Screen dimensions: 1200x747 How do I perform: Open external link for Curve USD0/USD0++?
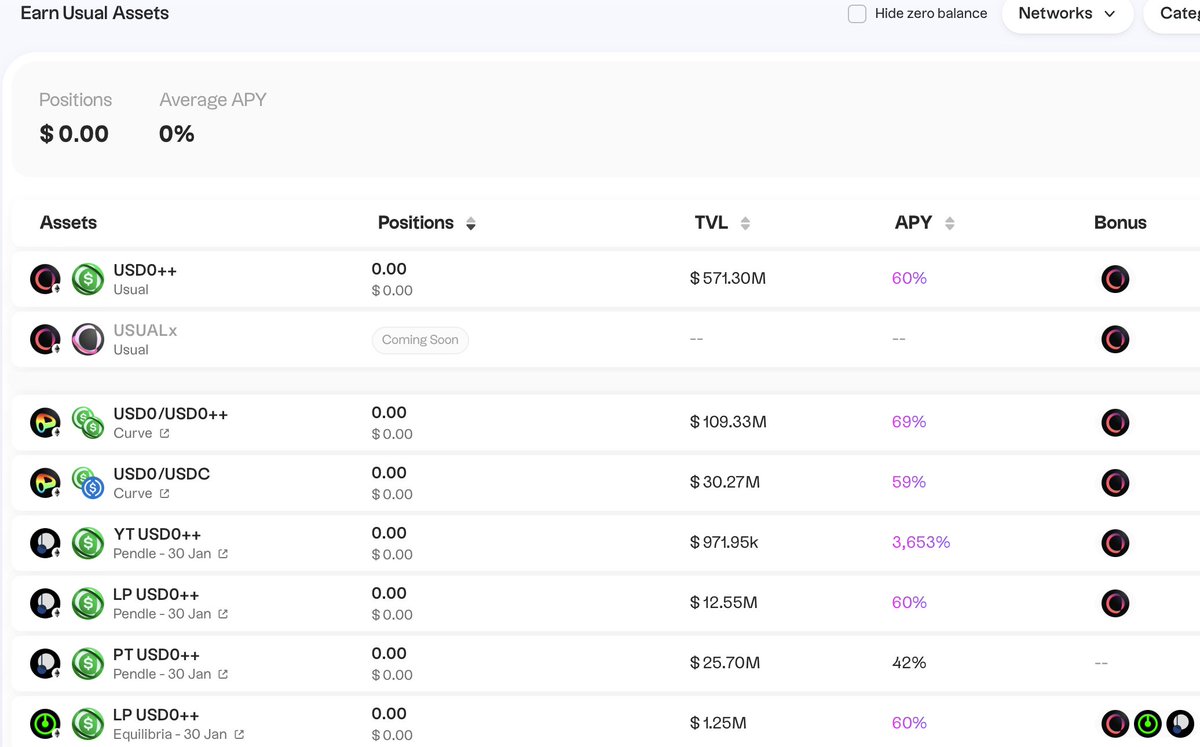coord(164,434)
